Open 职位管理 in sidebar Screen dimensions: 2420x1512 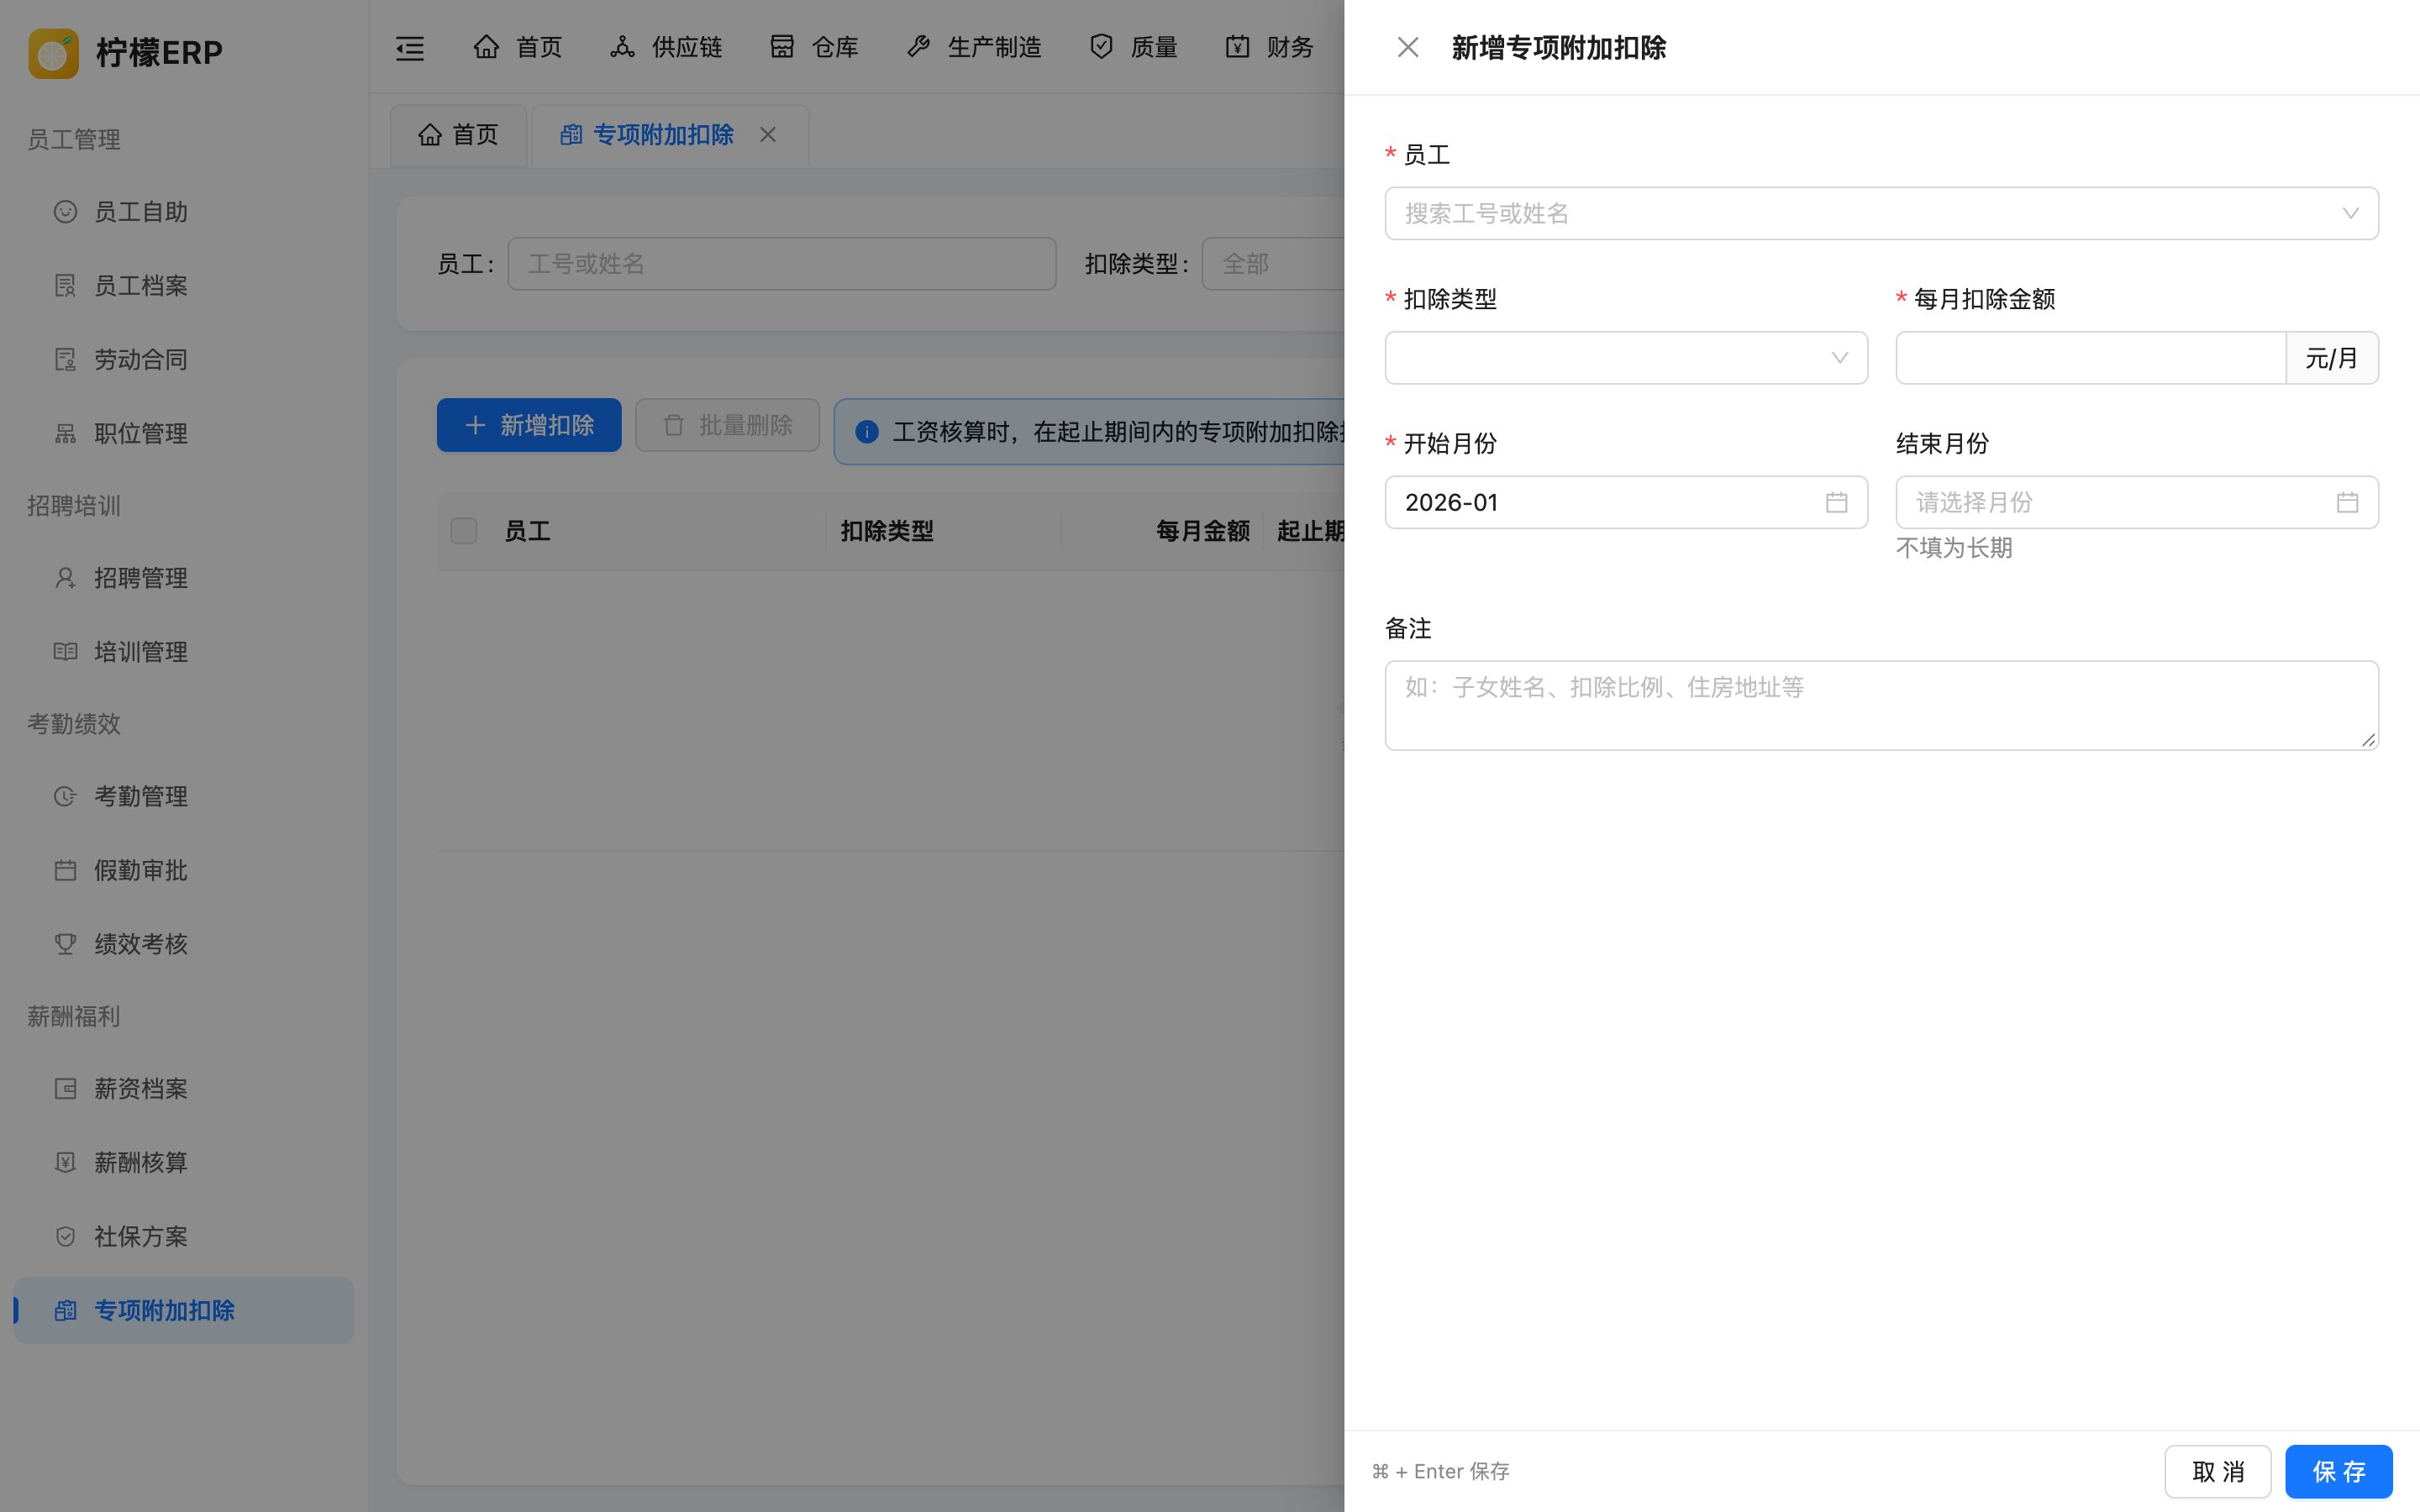point(184,434)
